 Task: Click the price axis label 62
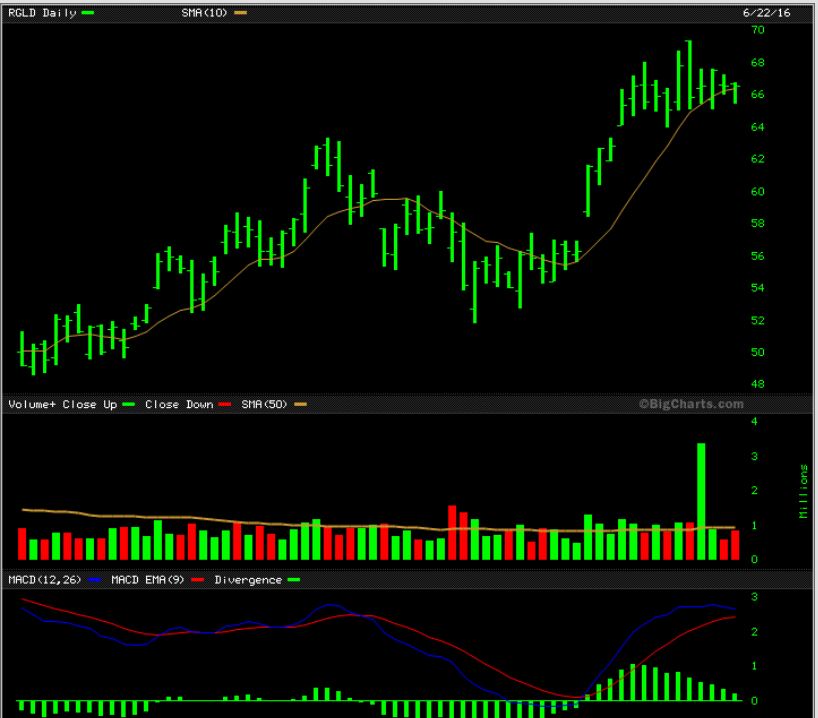(x=757, y=159)
